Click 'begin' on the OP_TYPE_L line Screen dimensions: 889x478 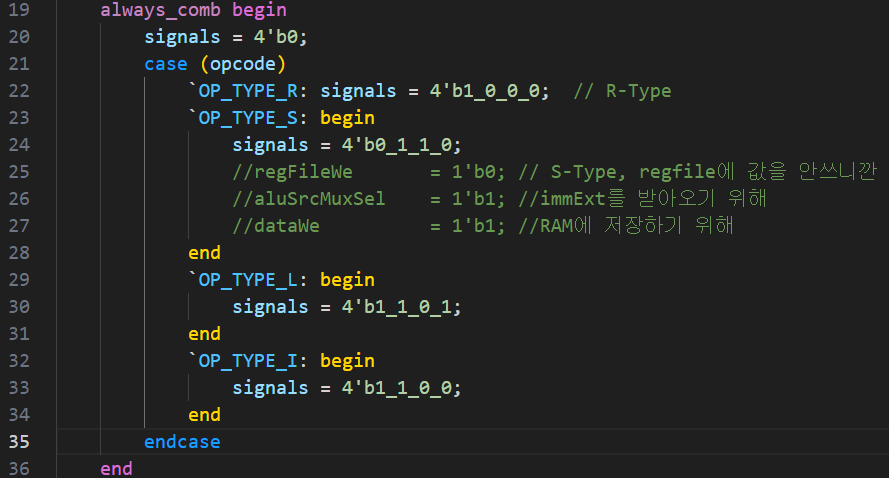pyautogui.click(x=347, y=280)
